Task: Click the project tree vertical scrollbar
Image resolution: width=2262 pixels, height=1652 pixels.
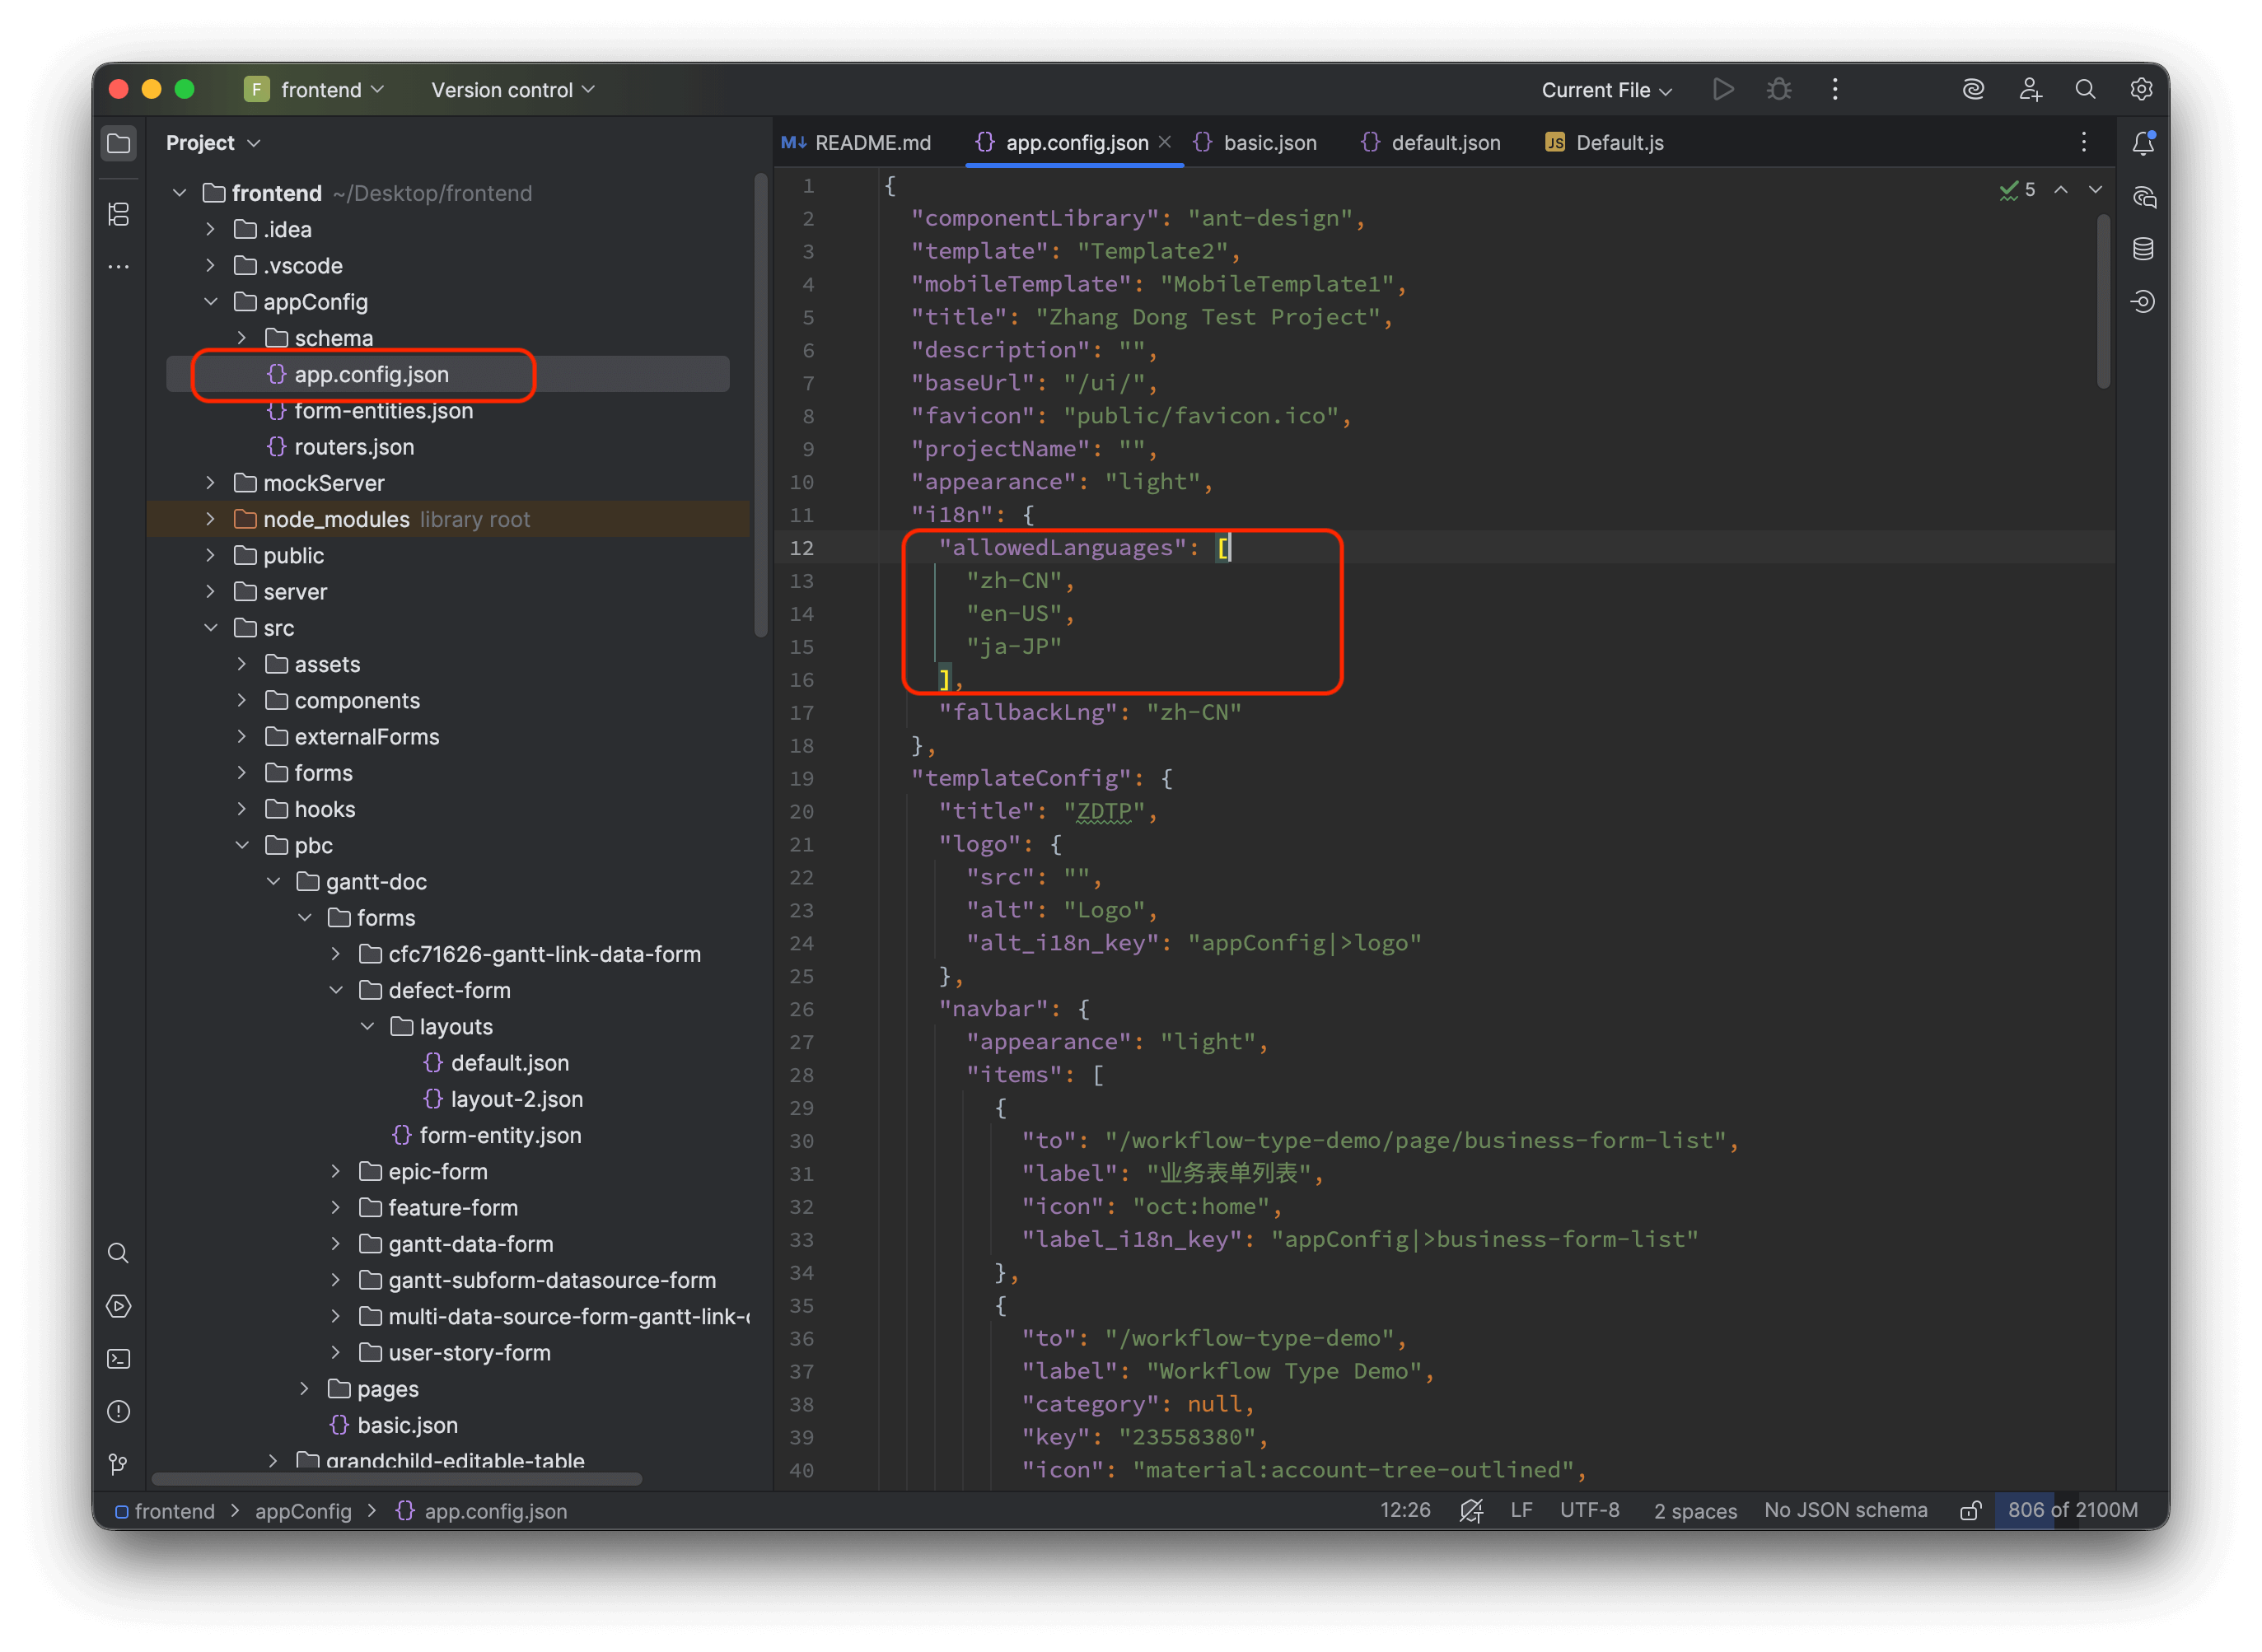Action: 761,405
